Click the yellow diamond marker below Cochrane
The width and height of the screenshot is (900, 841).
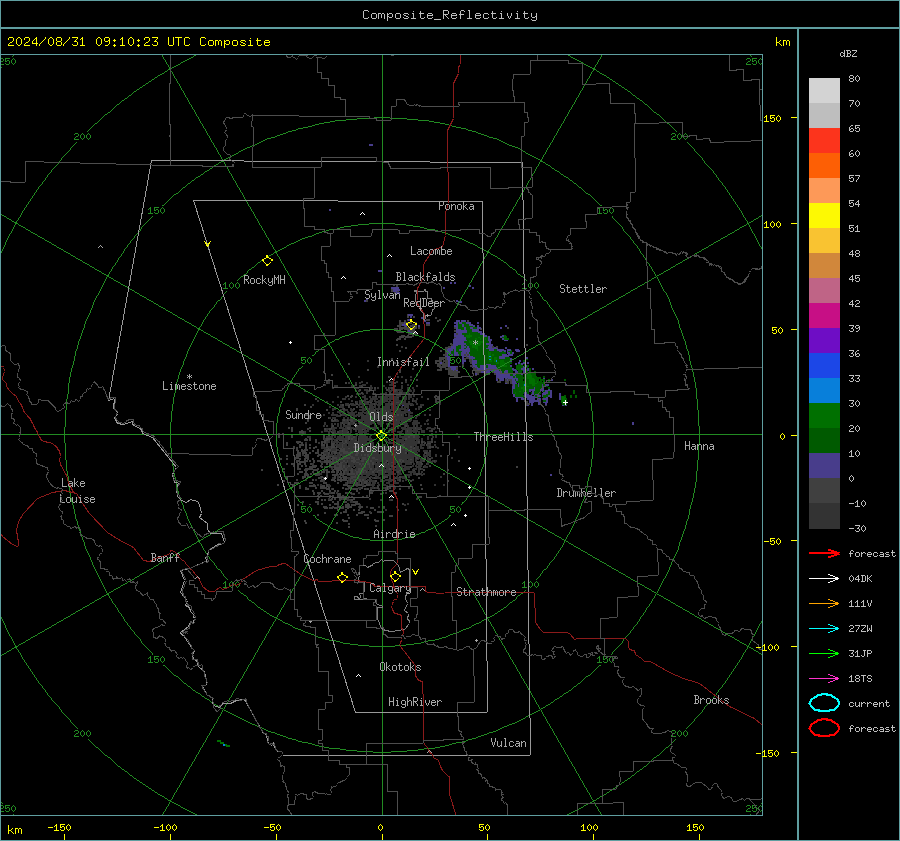[342, 577]
